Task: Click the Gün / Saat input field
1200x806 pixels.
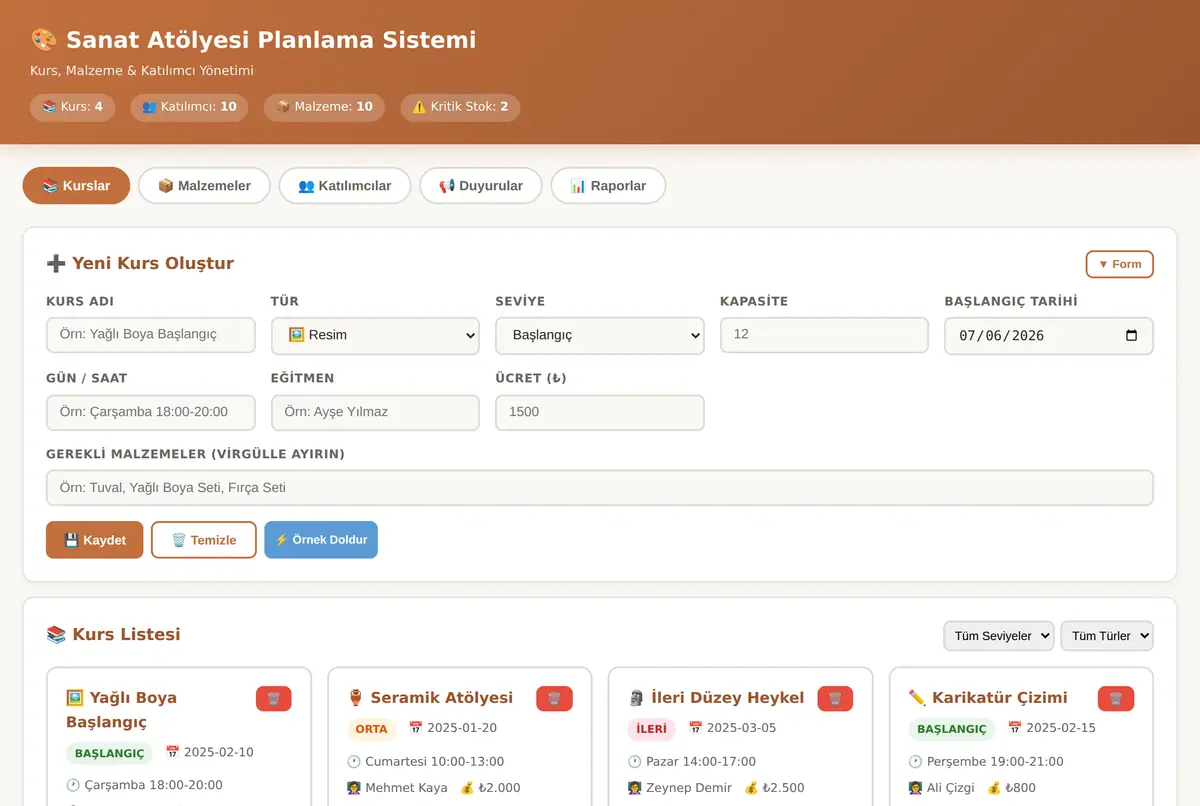Action: click(x=151, y=412)
